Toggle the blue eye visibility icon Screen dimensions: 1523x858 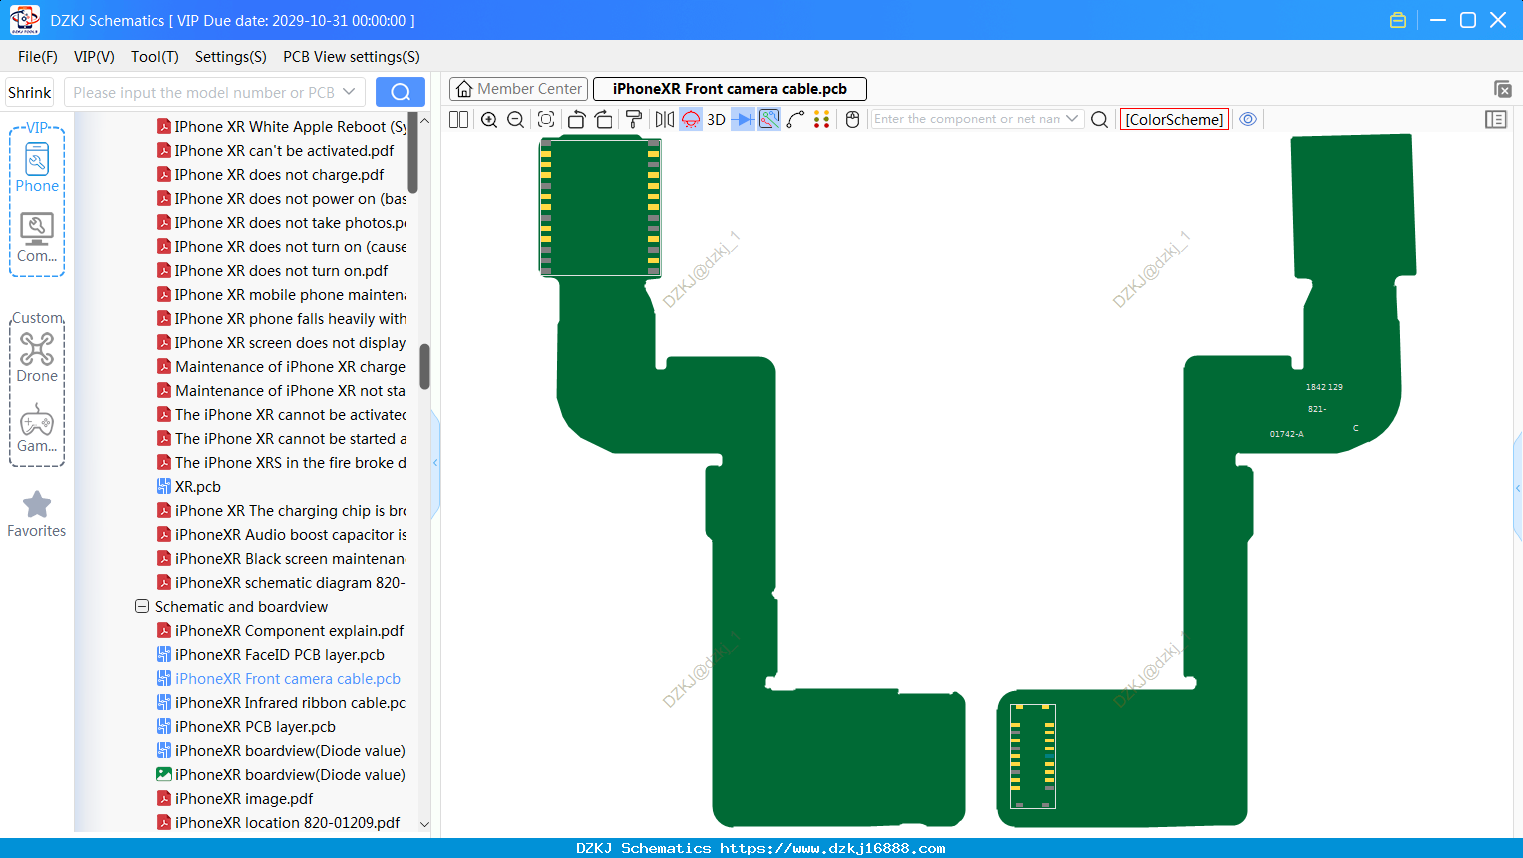(x=1248, y=119)
